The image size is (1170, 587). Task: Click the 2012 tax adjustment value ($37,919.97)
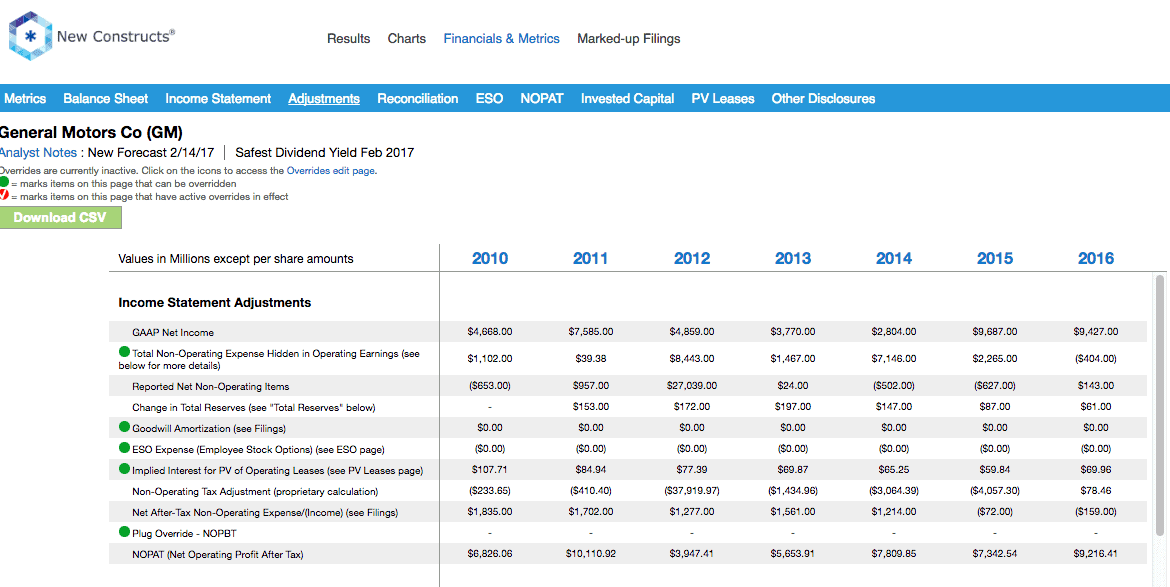692,491
